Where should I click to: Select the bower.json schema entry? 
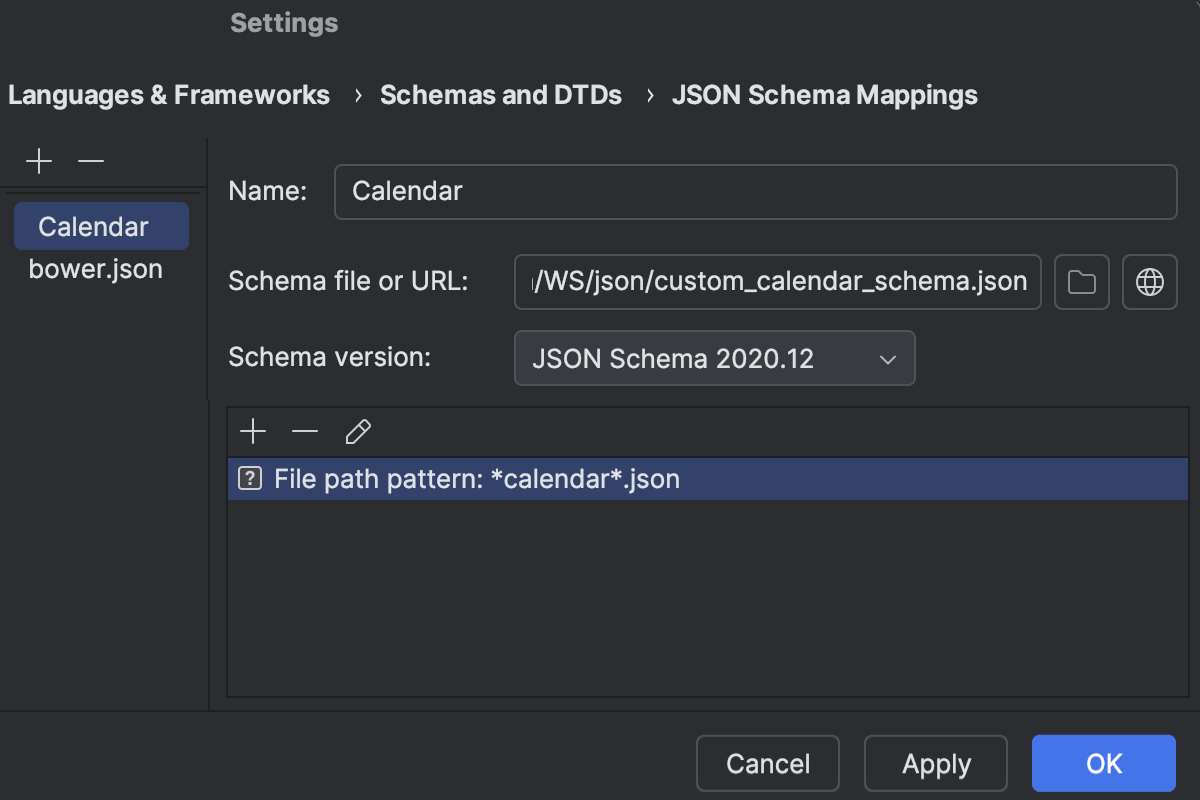click(x=95, y=268)
